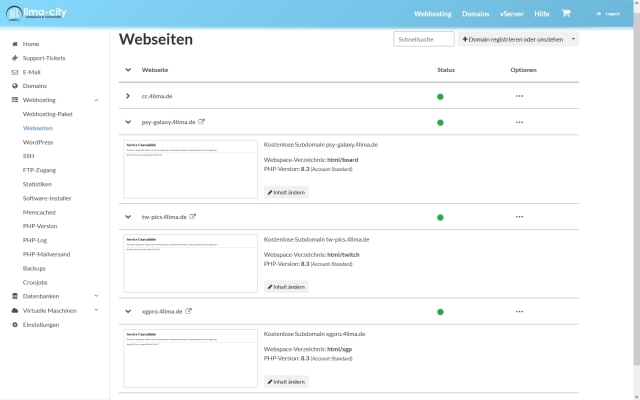The width and height of the screenshot is (640, 400).
Task: Open Hilfe in top navigation
Action: tap(542, 13)
